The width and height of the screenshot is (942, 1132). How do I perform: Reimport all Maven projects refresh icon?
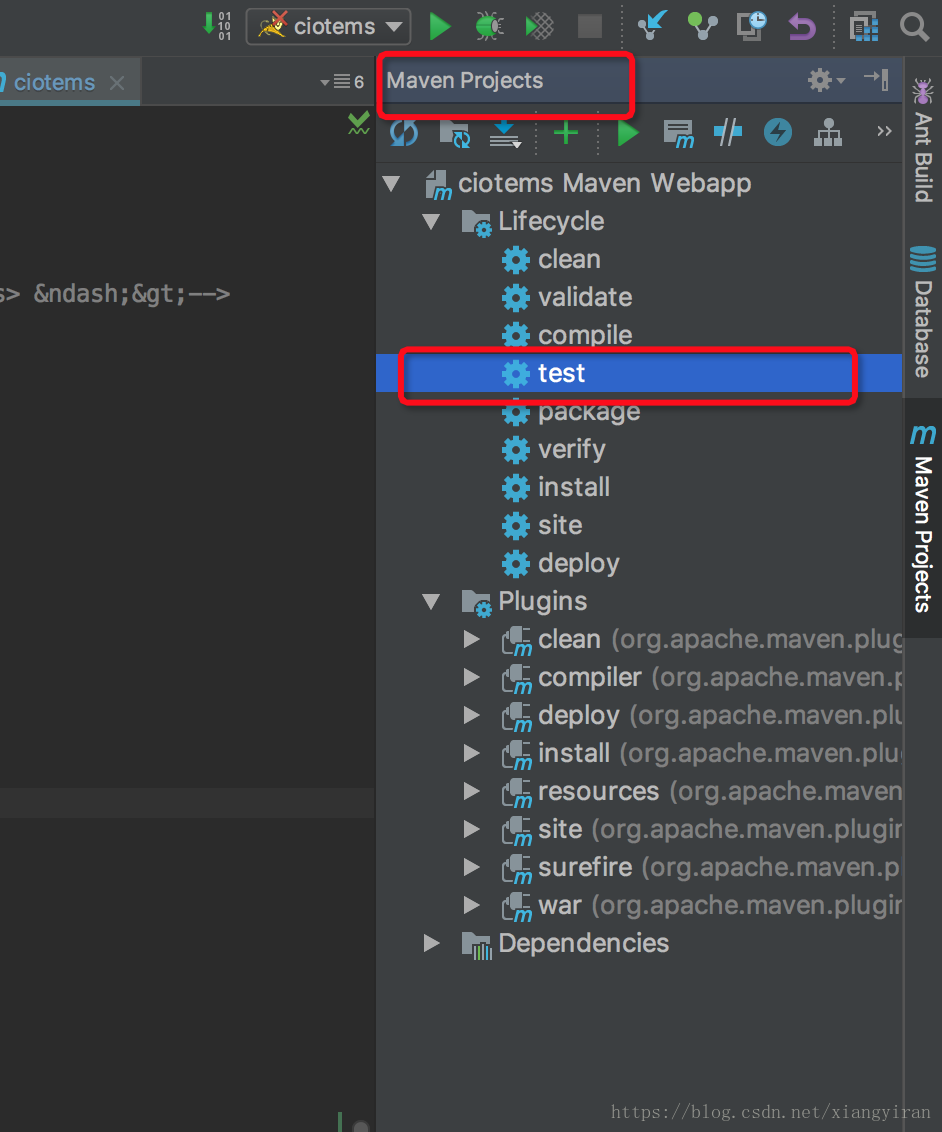[x=404, y=133]
